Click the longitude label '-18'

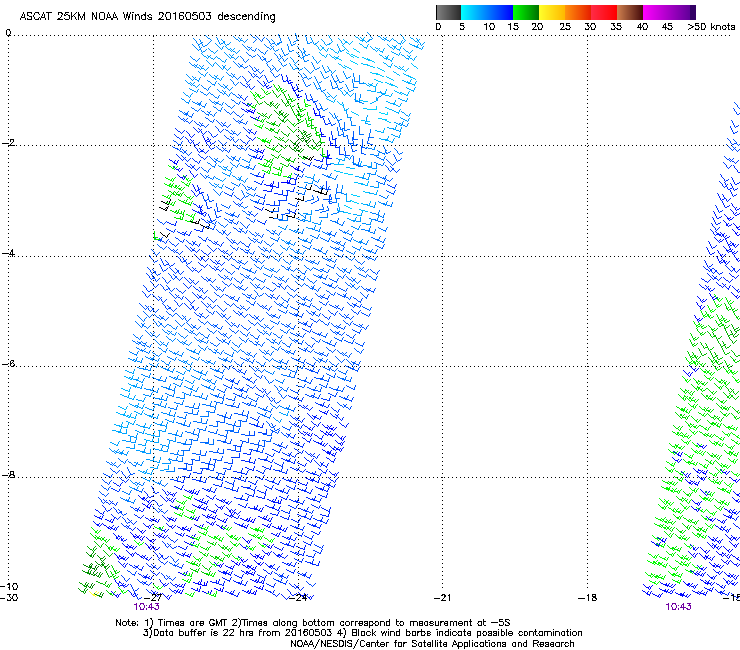click(588, 598)
